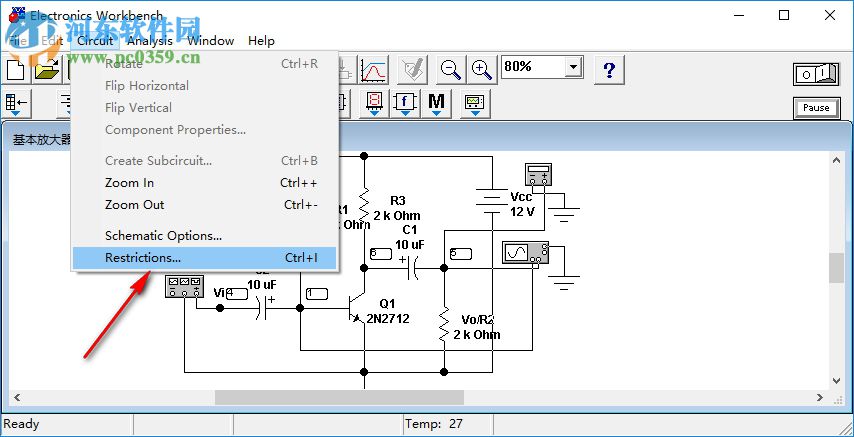Select the Q1 2N2712 transistor symbol

[357, 307]
